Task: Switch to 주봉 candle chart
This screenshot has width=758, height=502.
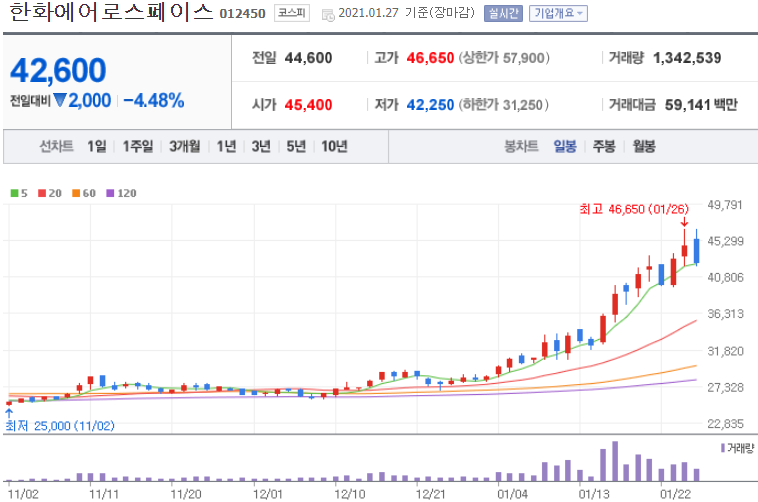Action: (604, 146)
